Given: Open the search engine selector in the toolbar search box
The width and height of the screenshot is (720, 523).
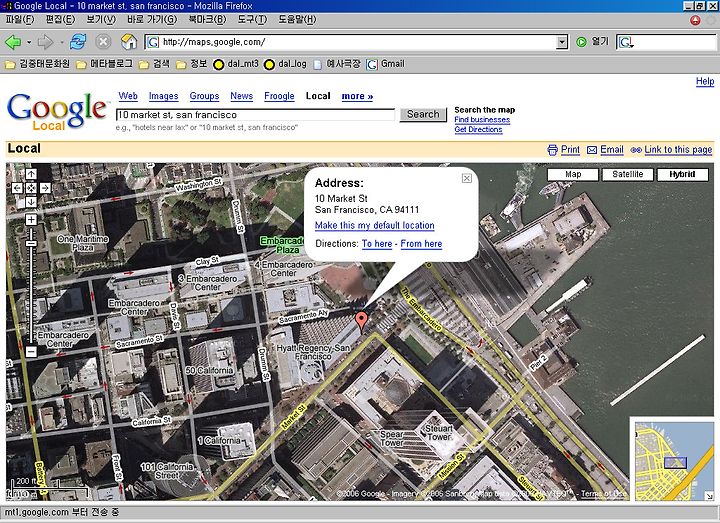Looking at the screenshot, I should pos(625,42).
